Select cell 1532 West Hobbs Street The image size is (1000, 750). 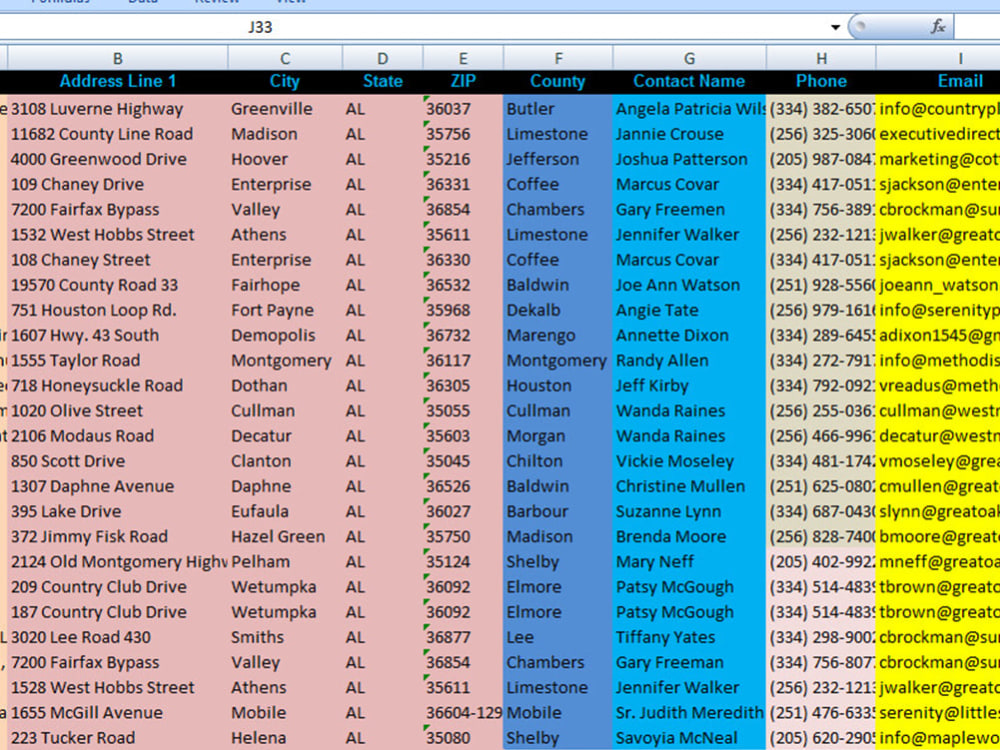pos(117,235)
